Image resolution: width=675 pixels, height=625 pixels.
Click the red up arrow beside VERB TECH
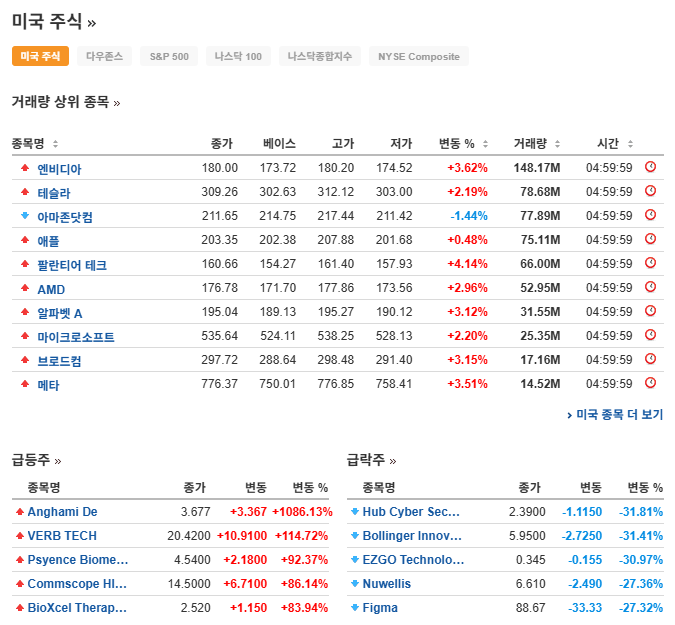click(19, 536)
